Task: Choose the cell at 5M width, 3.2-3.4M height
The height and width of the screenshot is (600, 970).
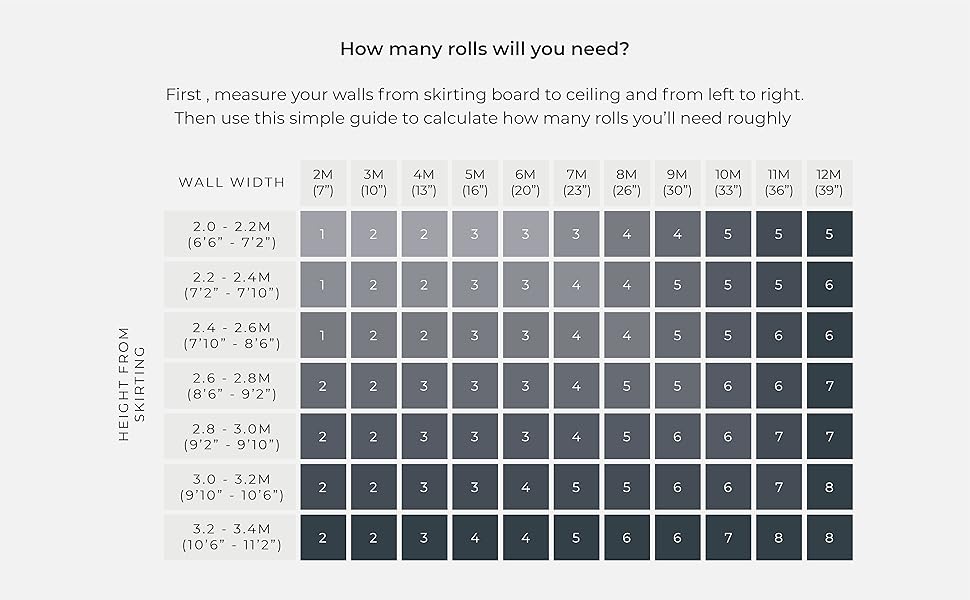Action: click(x=475, y=537)
